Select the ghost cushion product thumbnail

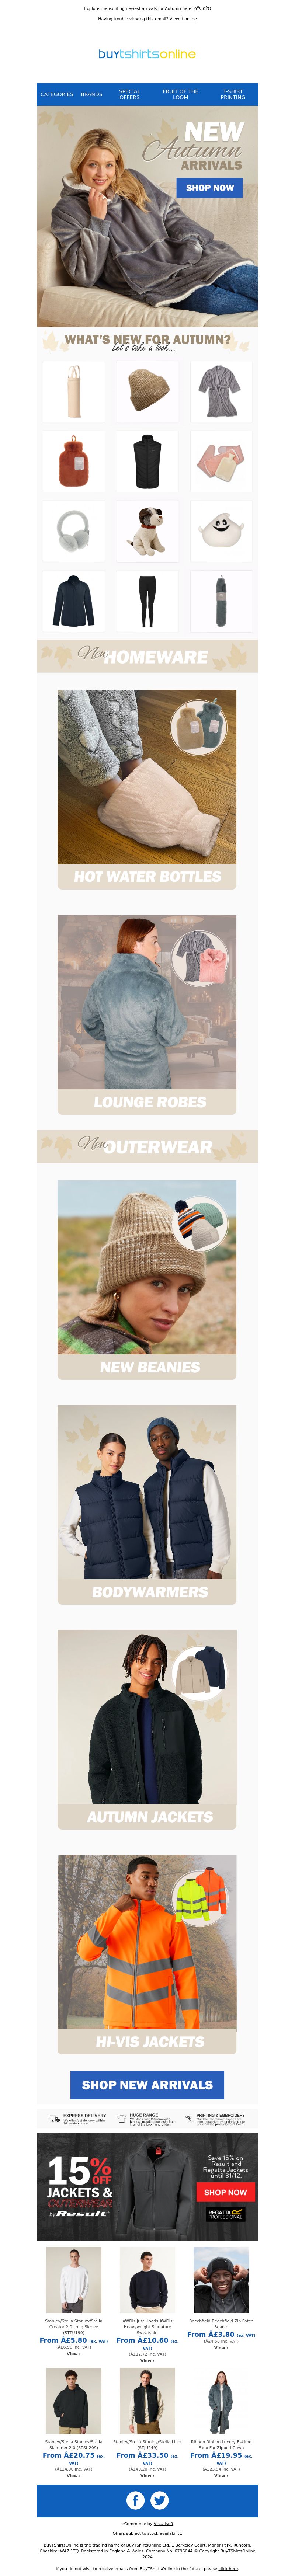coord(221,531)
